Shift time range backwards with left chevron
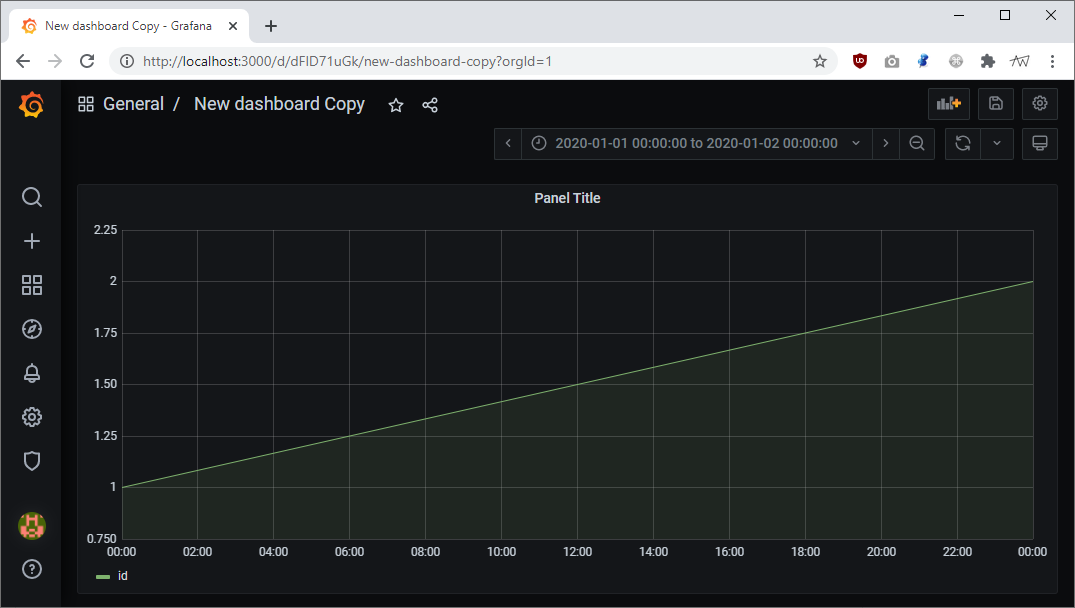This screenshot has width=1075, height=608. 508,143
